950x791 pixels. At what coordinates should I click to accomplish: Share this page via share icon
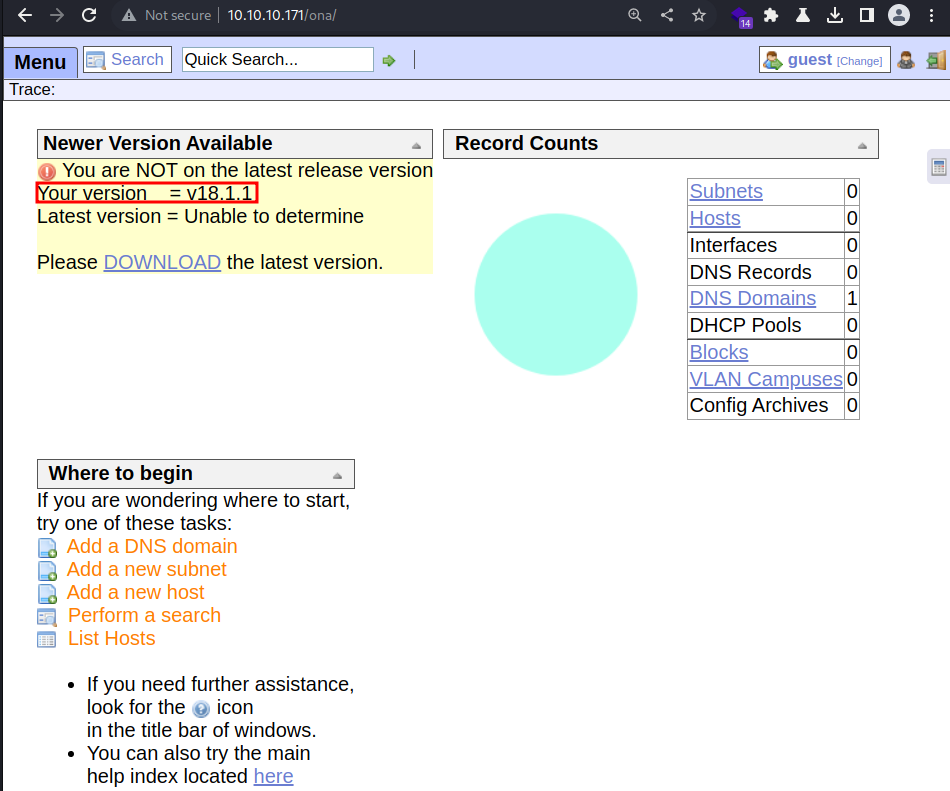pyautogui.click(x=667, y=15)
